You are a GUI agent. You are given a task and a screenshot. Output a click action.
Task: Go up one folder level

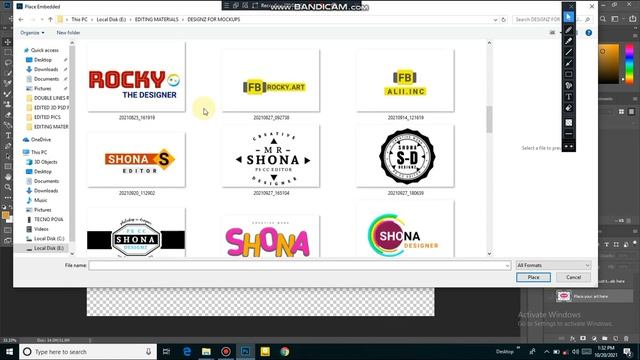(50, 19)
